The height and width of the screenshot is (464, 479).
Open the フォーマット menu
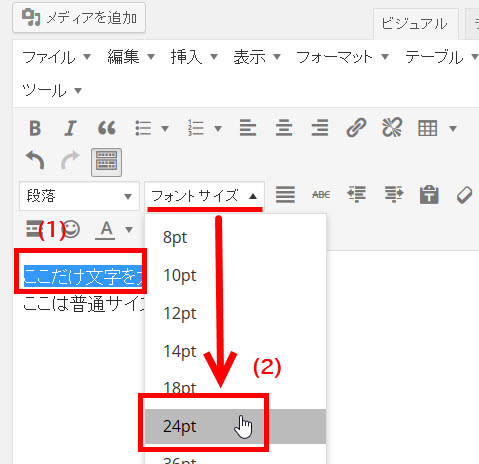click(342, 57)
